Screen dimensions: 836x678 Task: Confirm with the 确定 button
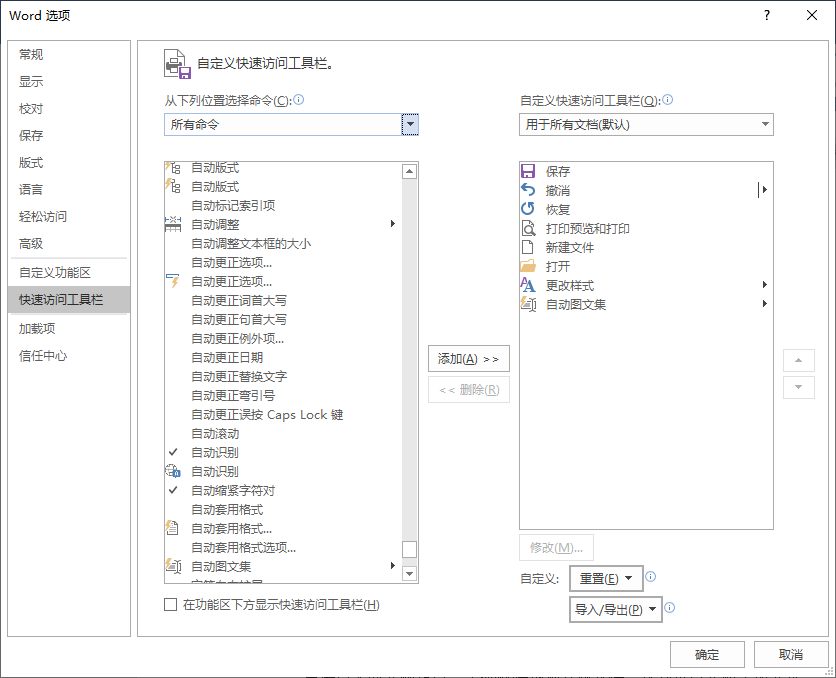point(707,655)
